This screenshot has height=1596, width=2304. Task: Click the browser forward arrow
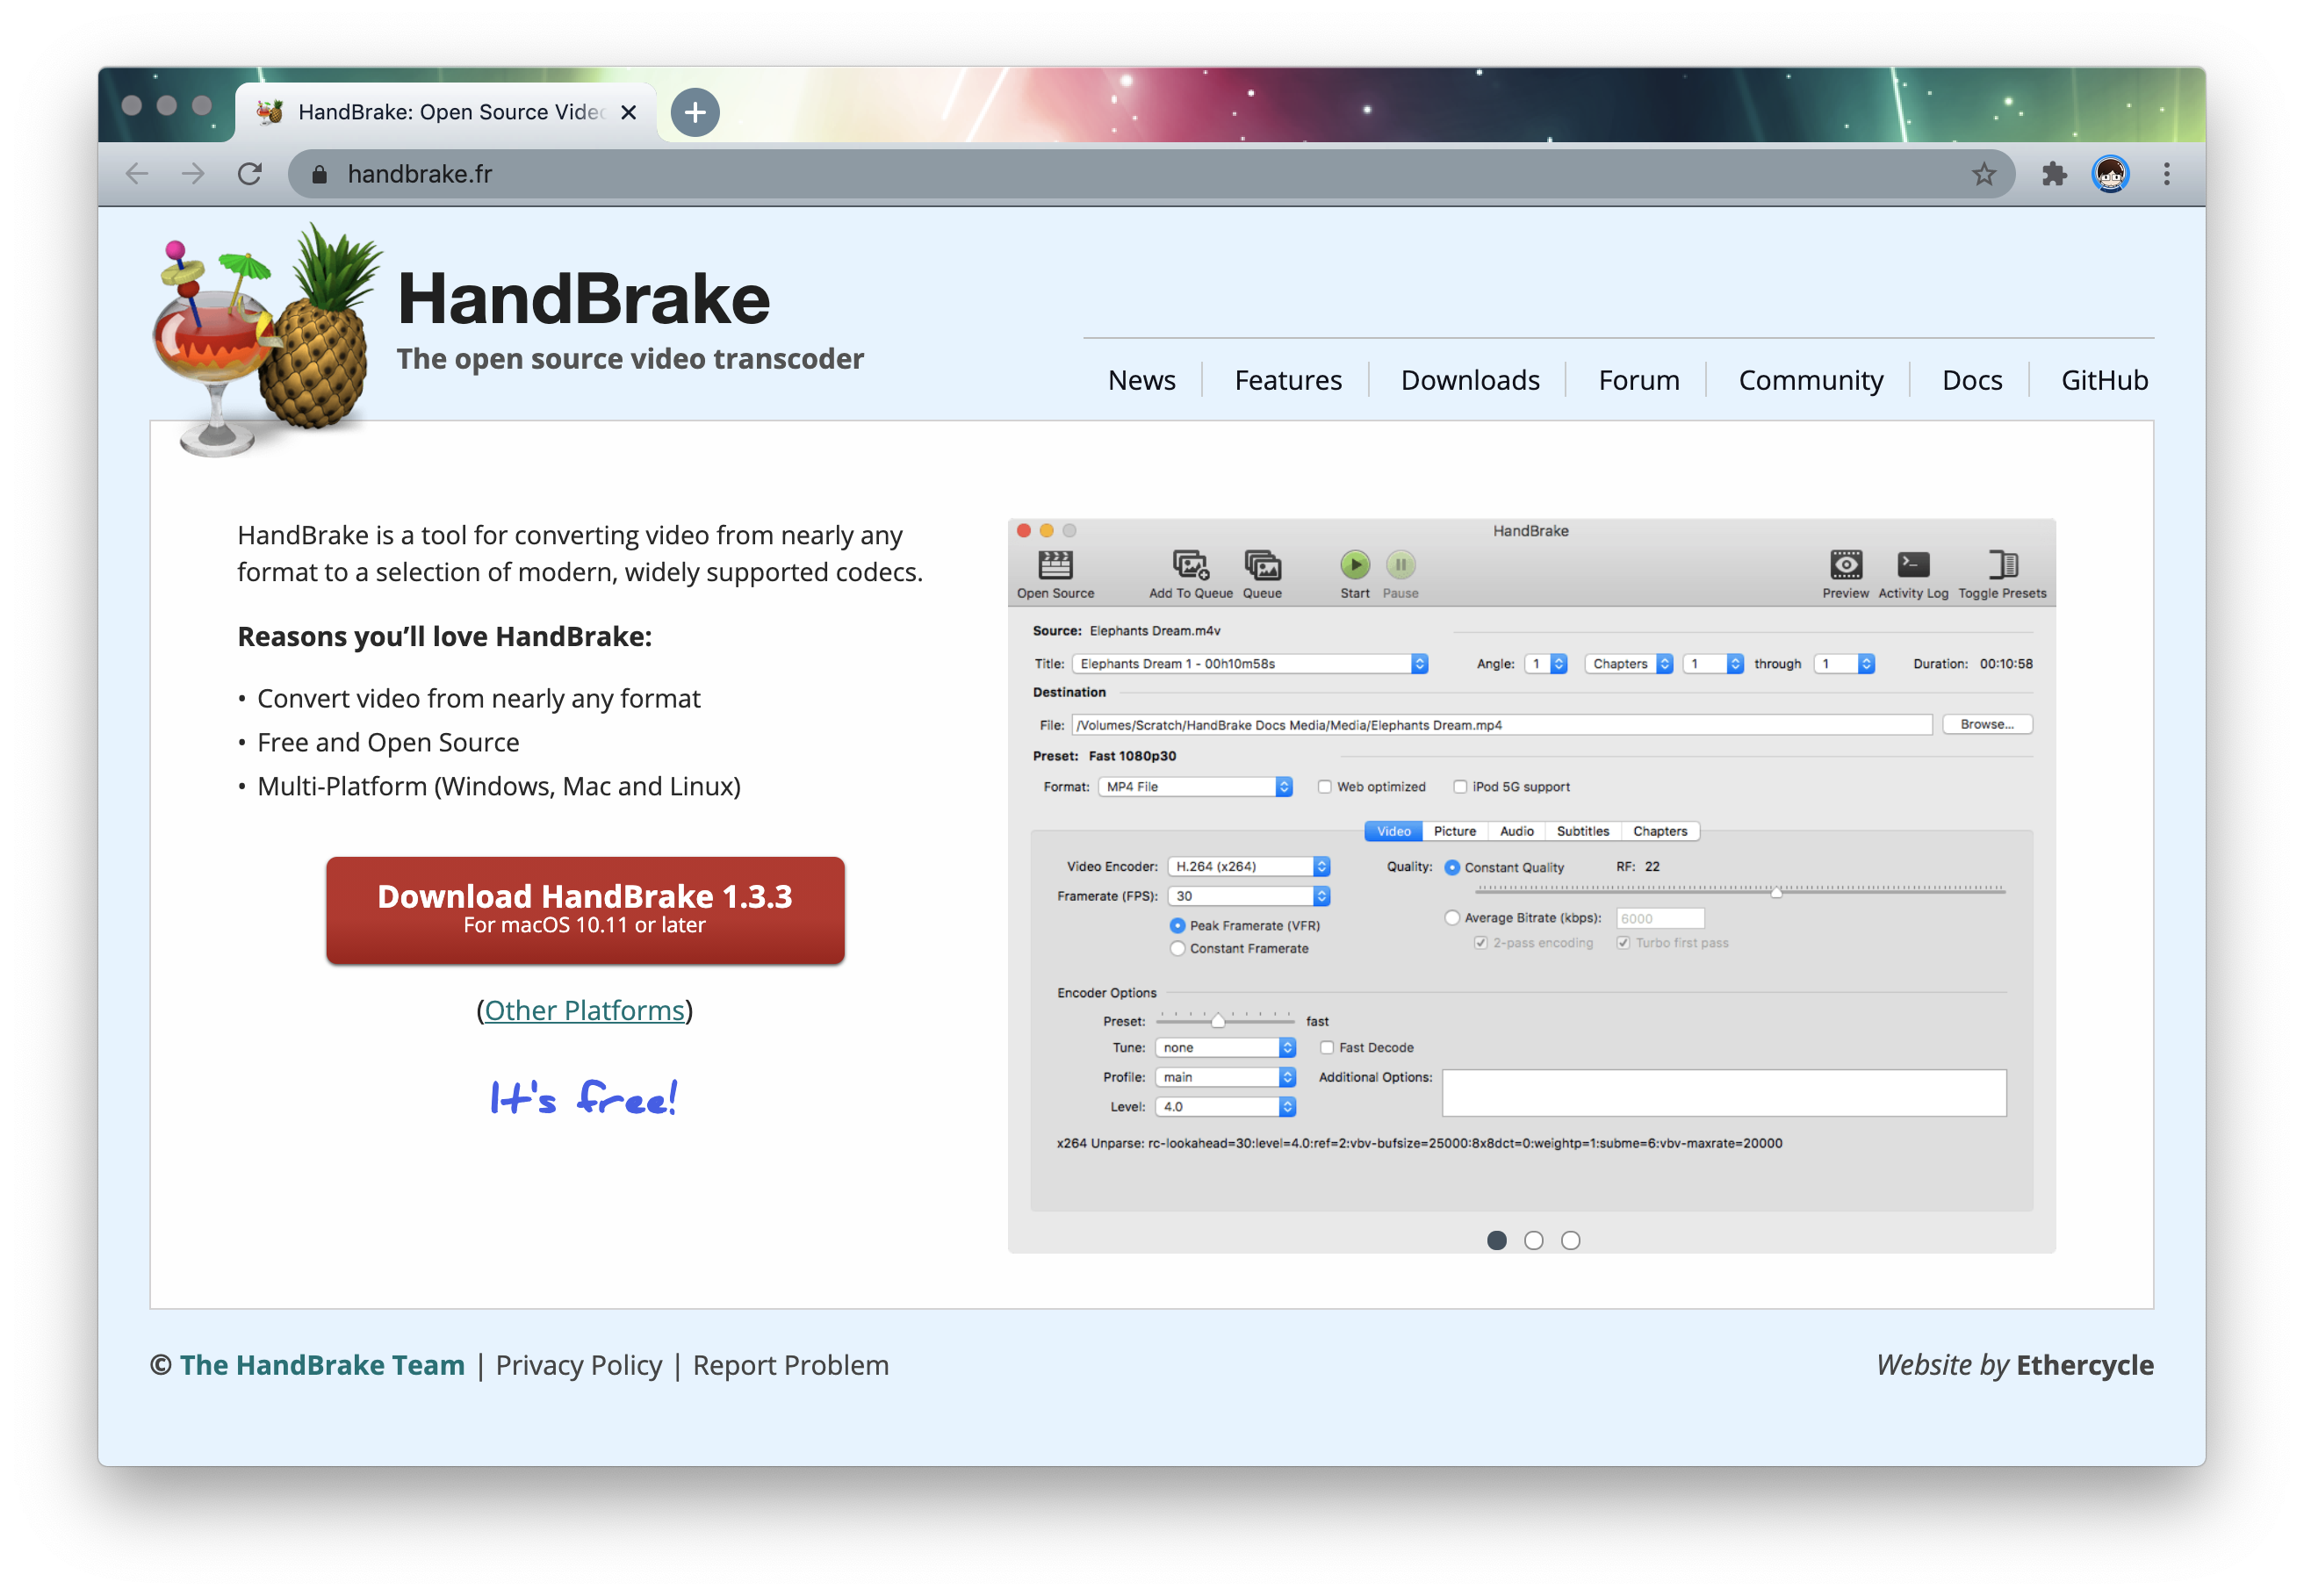[x=193, y=174]
